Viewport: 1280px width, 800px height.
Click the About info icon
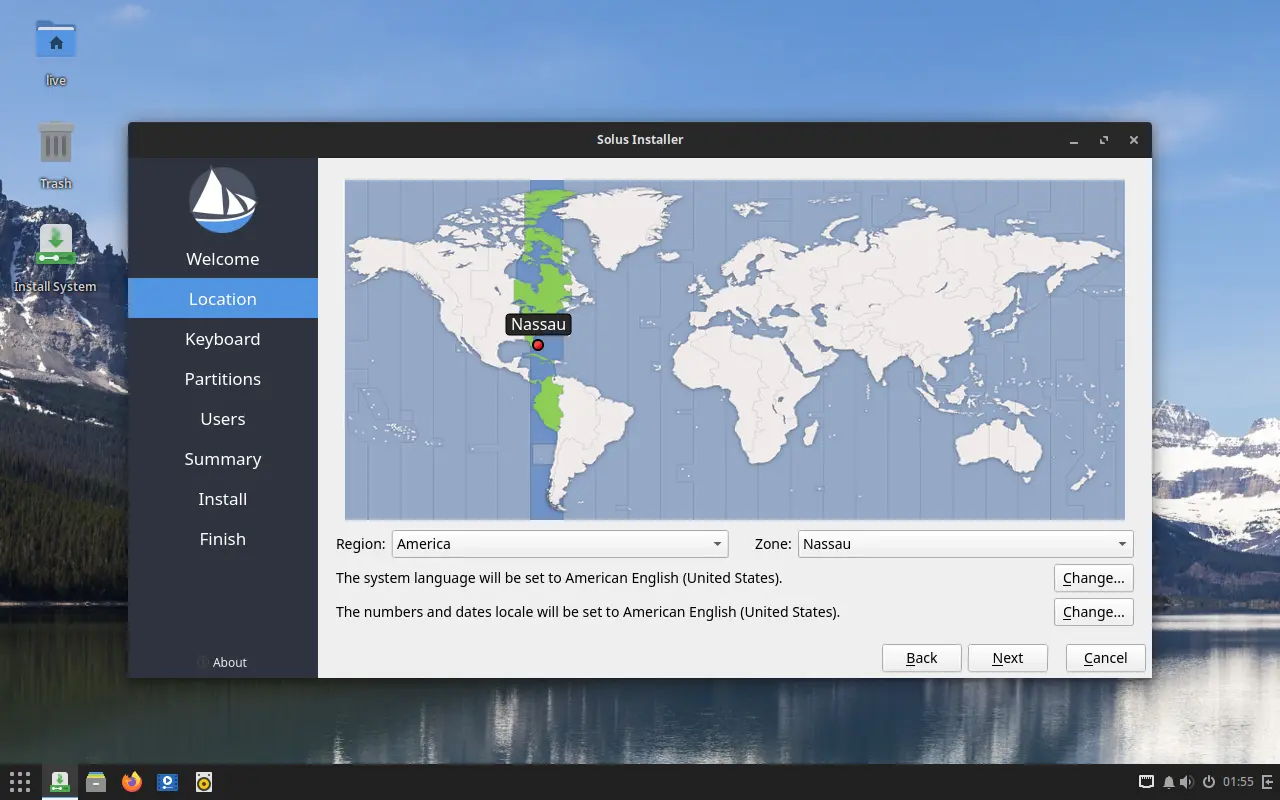coord(203,662)
